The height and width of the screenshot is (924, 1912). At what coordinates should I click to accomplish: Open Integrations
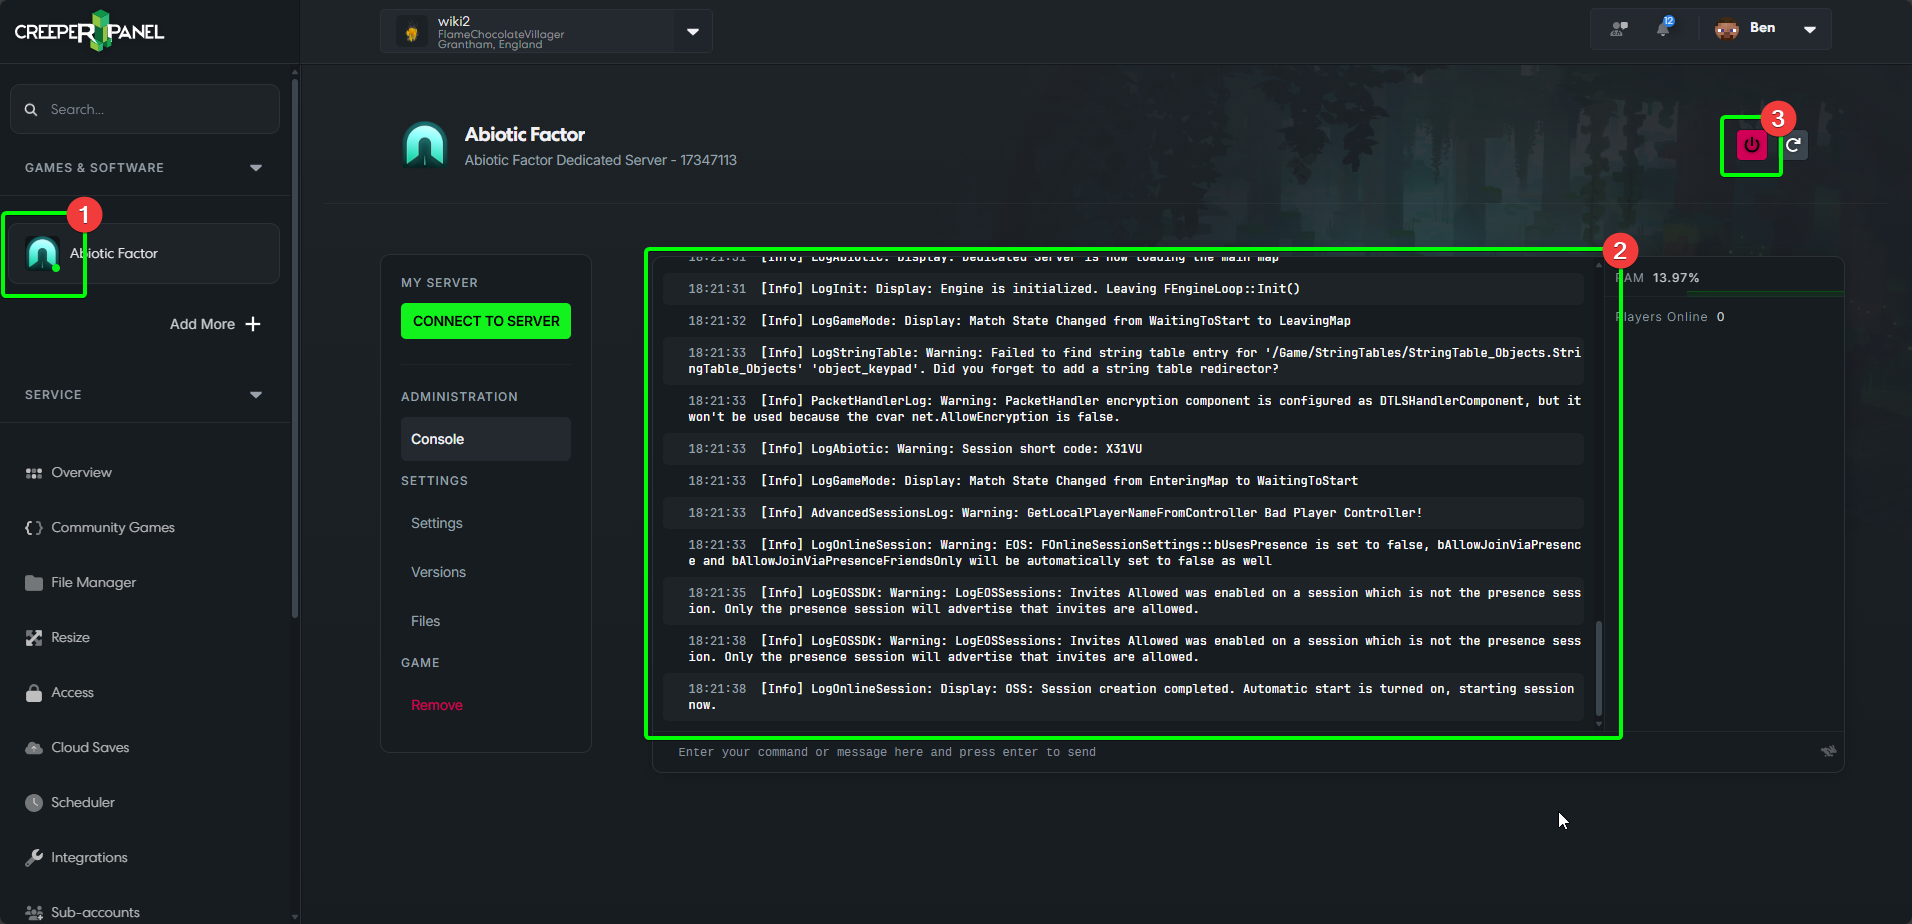click(89, 858)
